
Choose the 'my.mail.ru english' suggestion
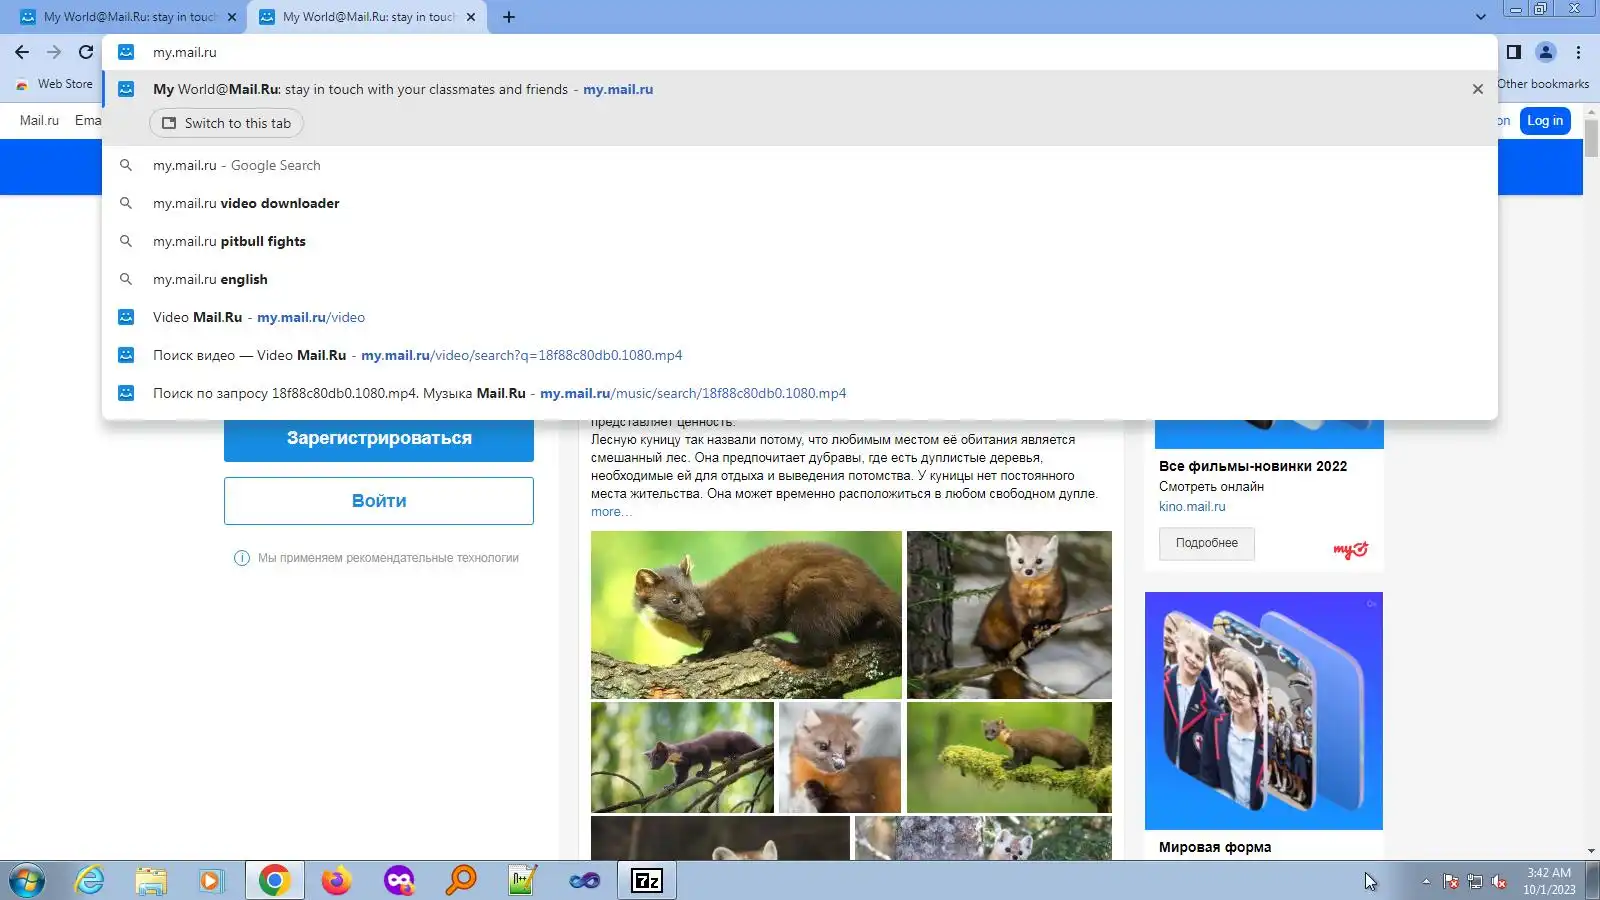pos(800,280)
